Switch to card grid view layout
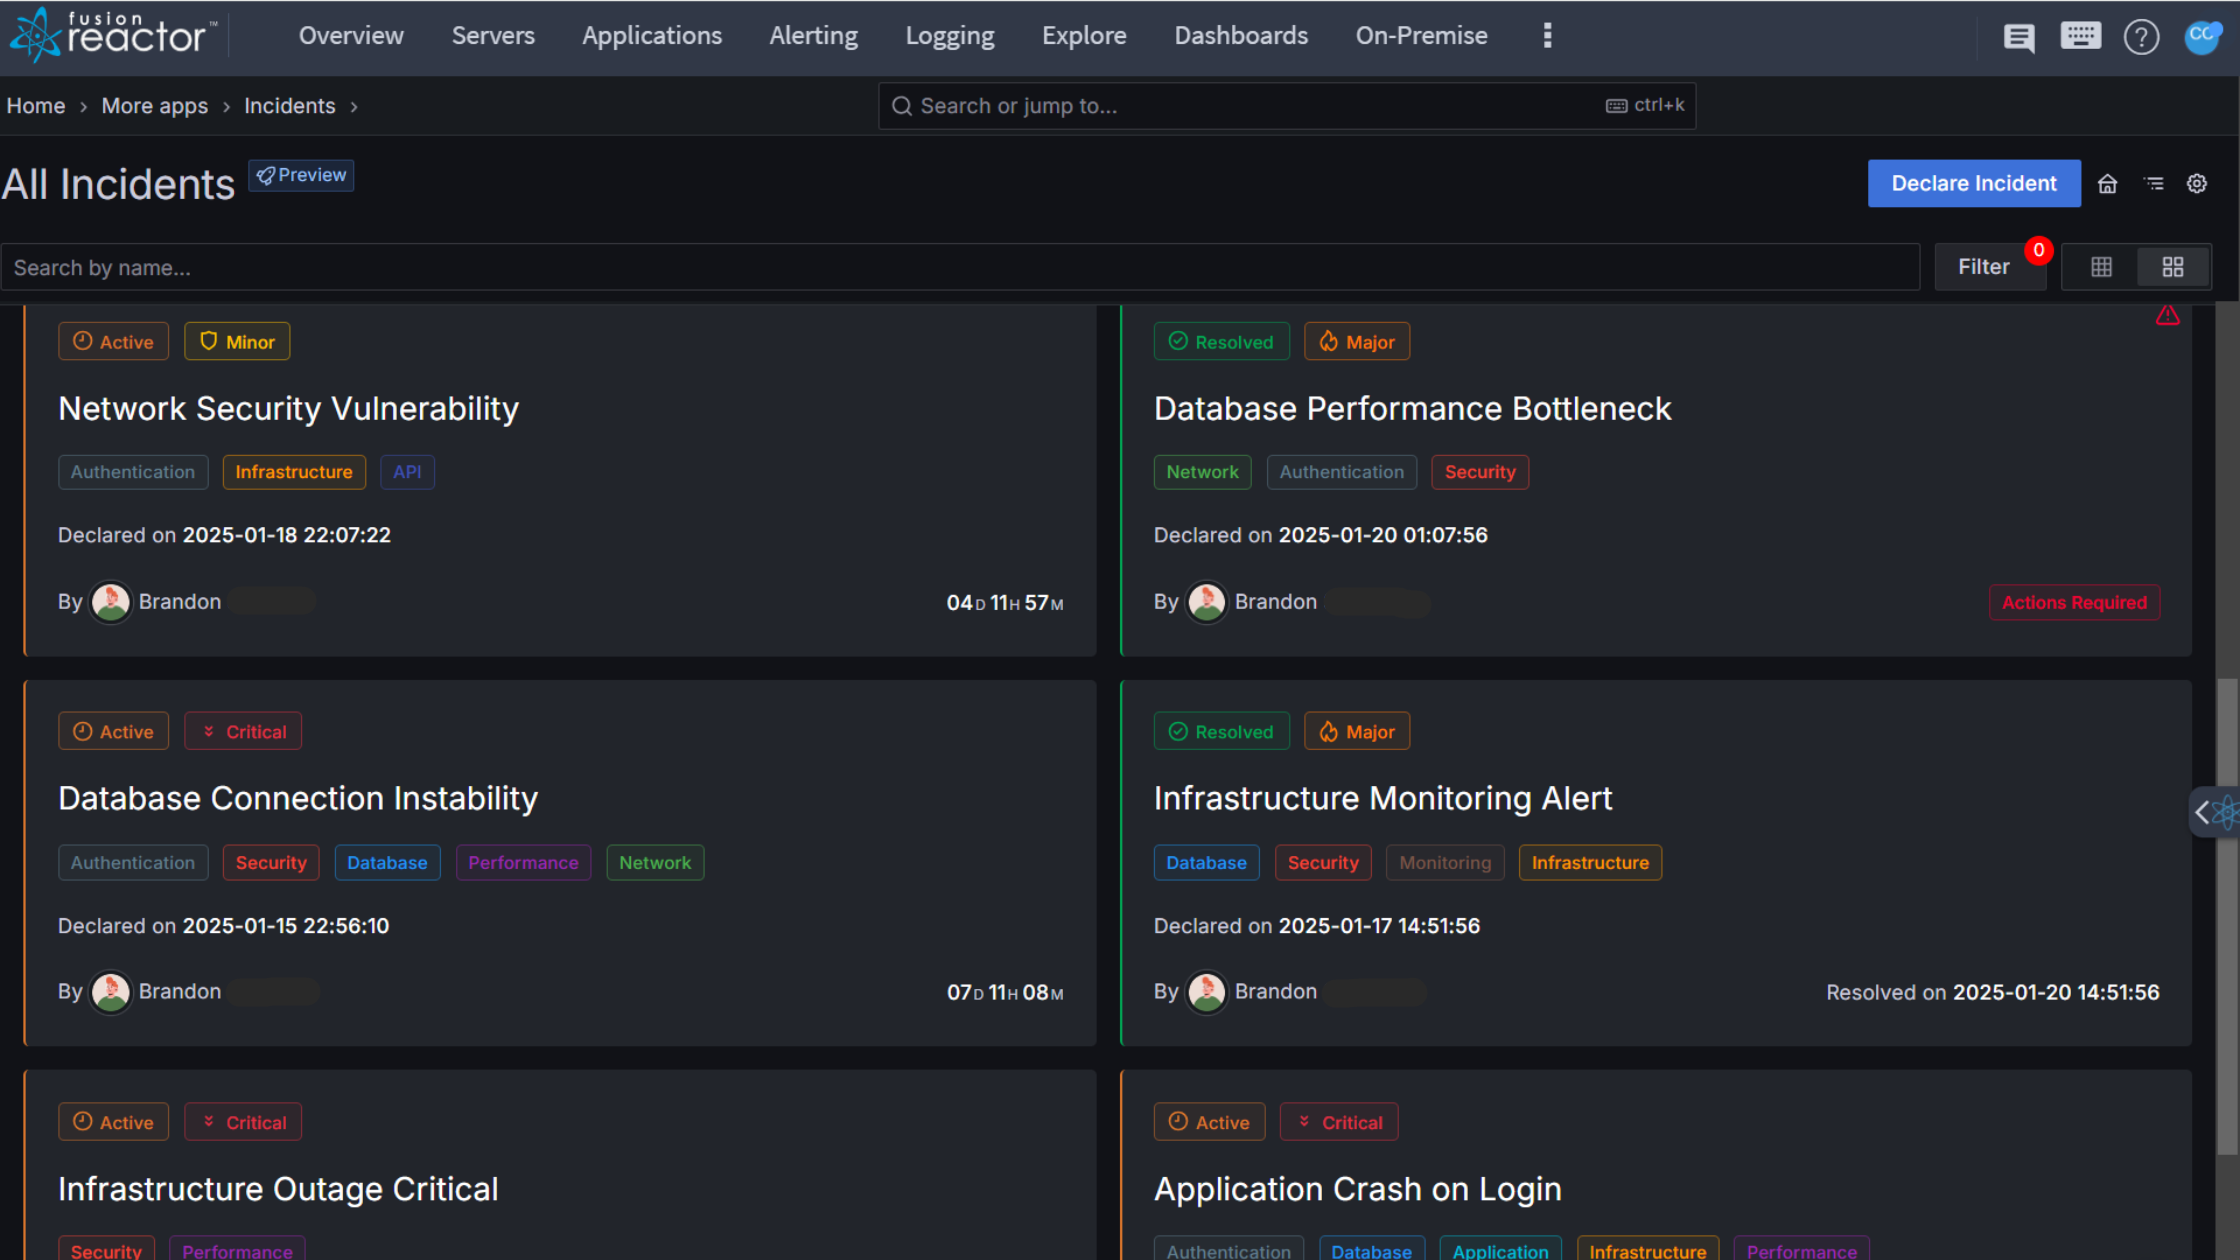 [2172, 267]
